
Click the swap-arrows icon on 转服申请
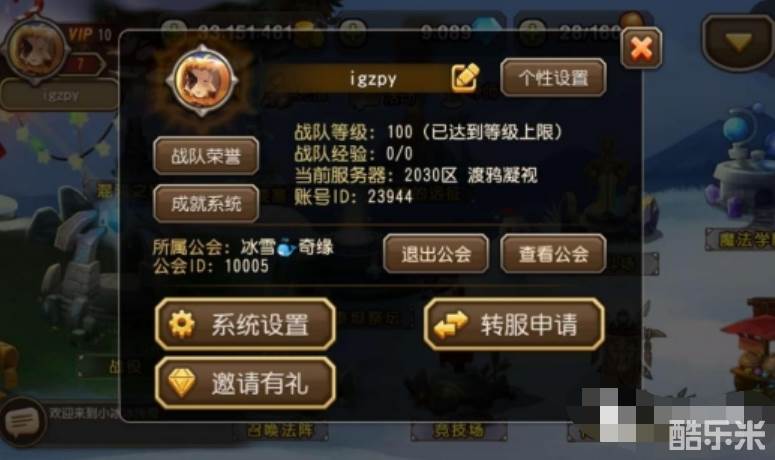[x=451, y=325]
